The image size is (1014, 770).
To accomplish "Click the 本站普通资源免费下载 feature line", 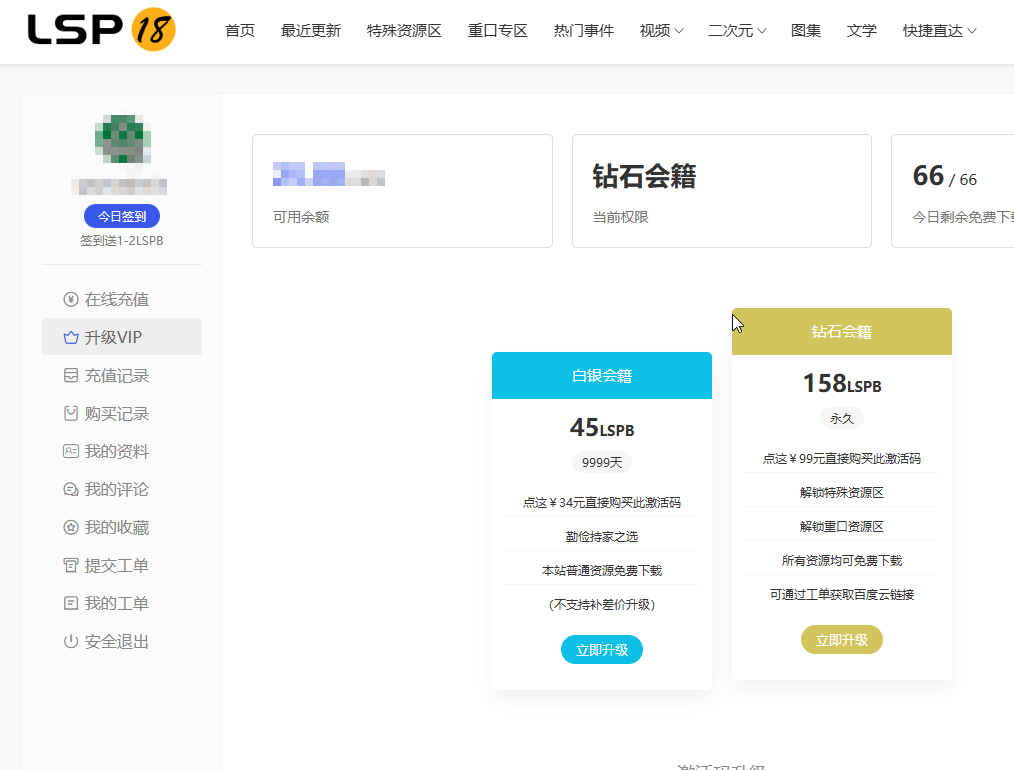I will (601, 570).
